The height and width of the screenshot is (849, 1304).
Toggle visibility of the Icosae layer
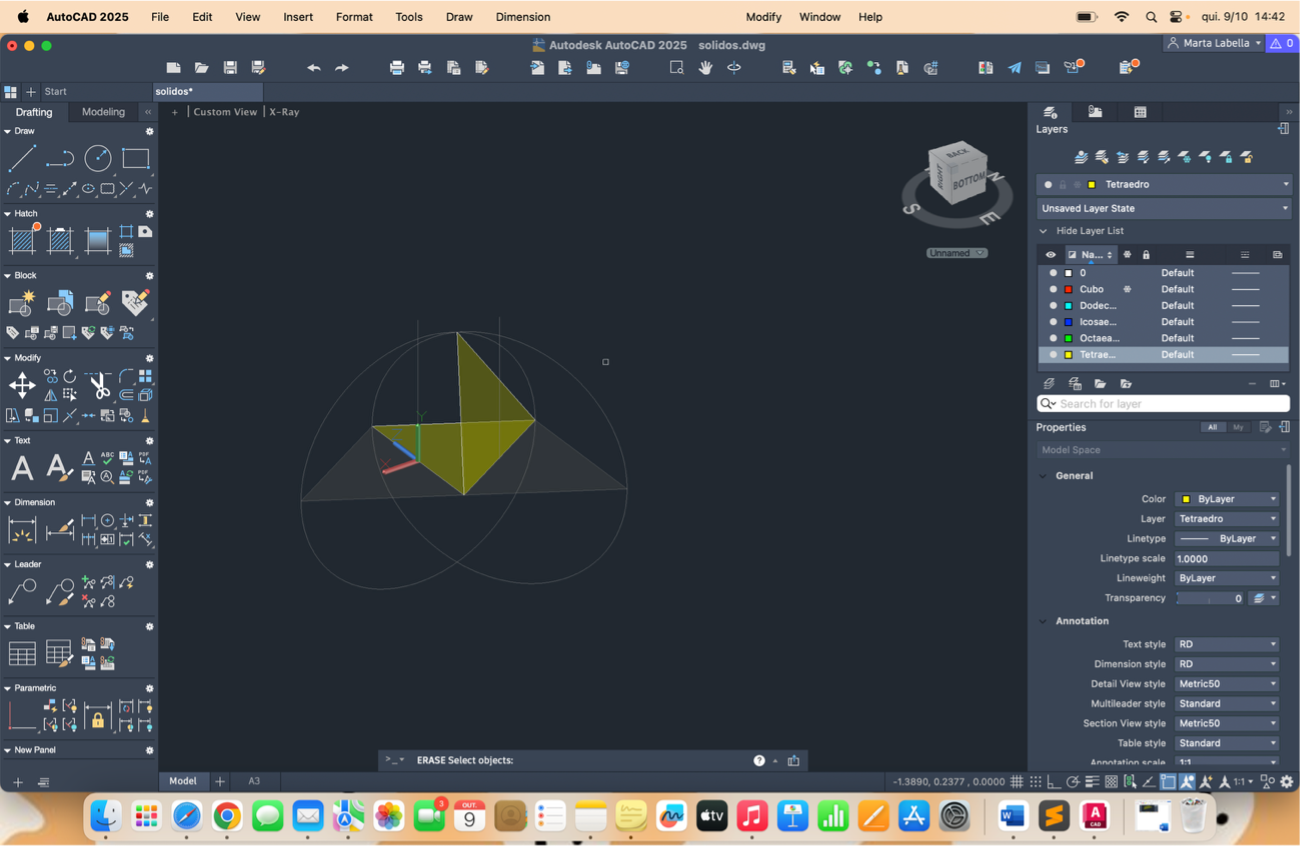[1053, 322]
